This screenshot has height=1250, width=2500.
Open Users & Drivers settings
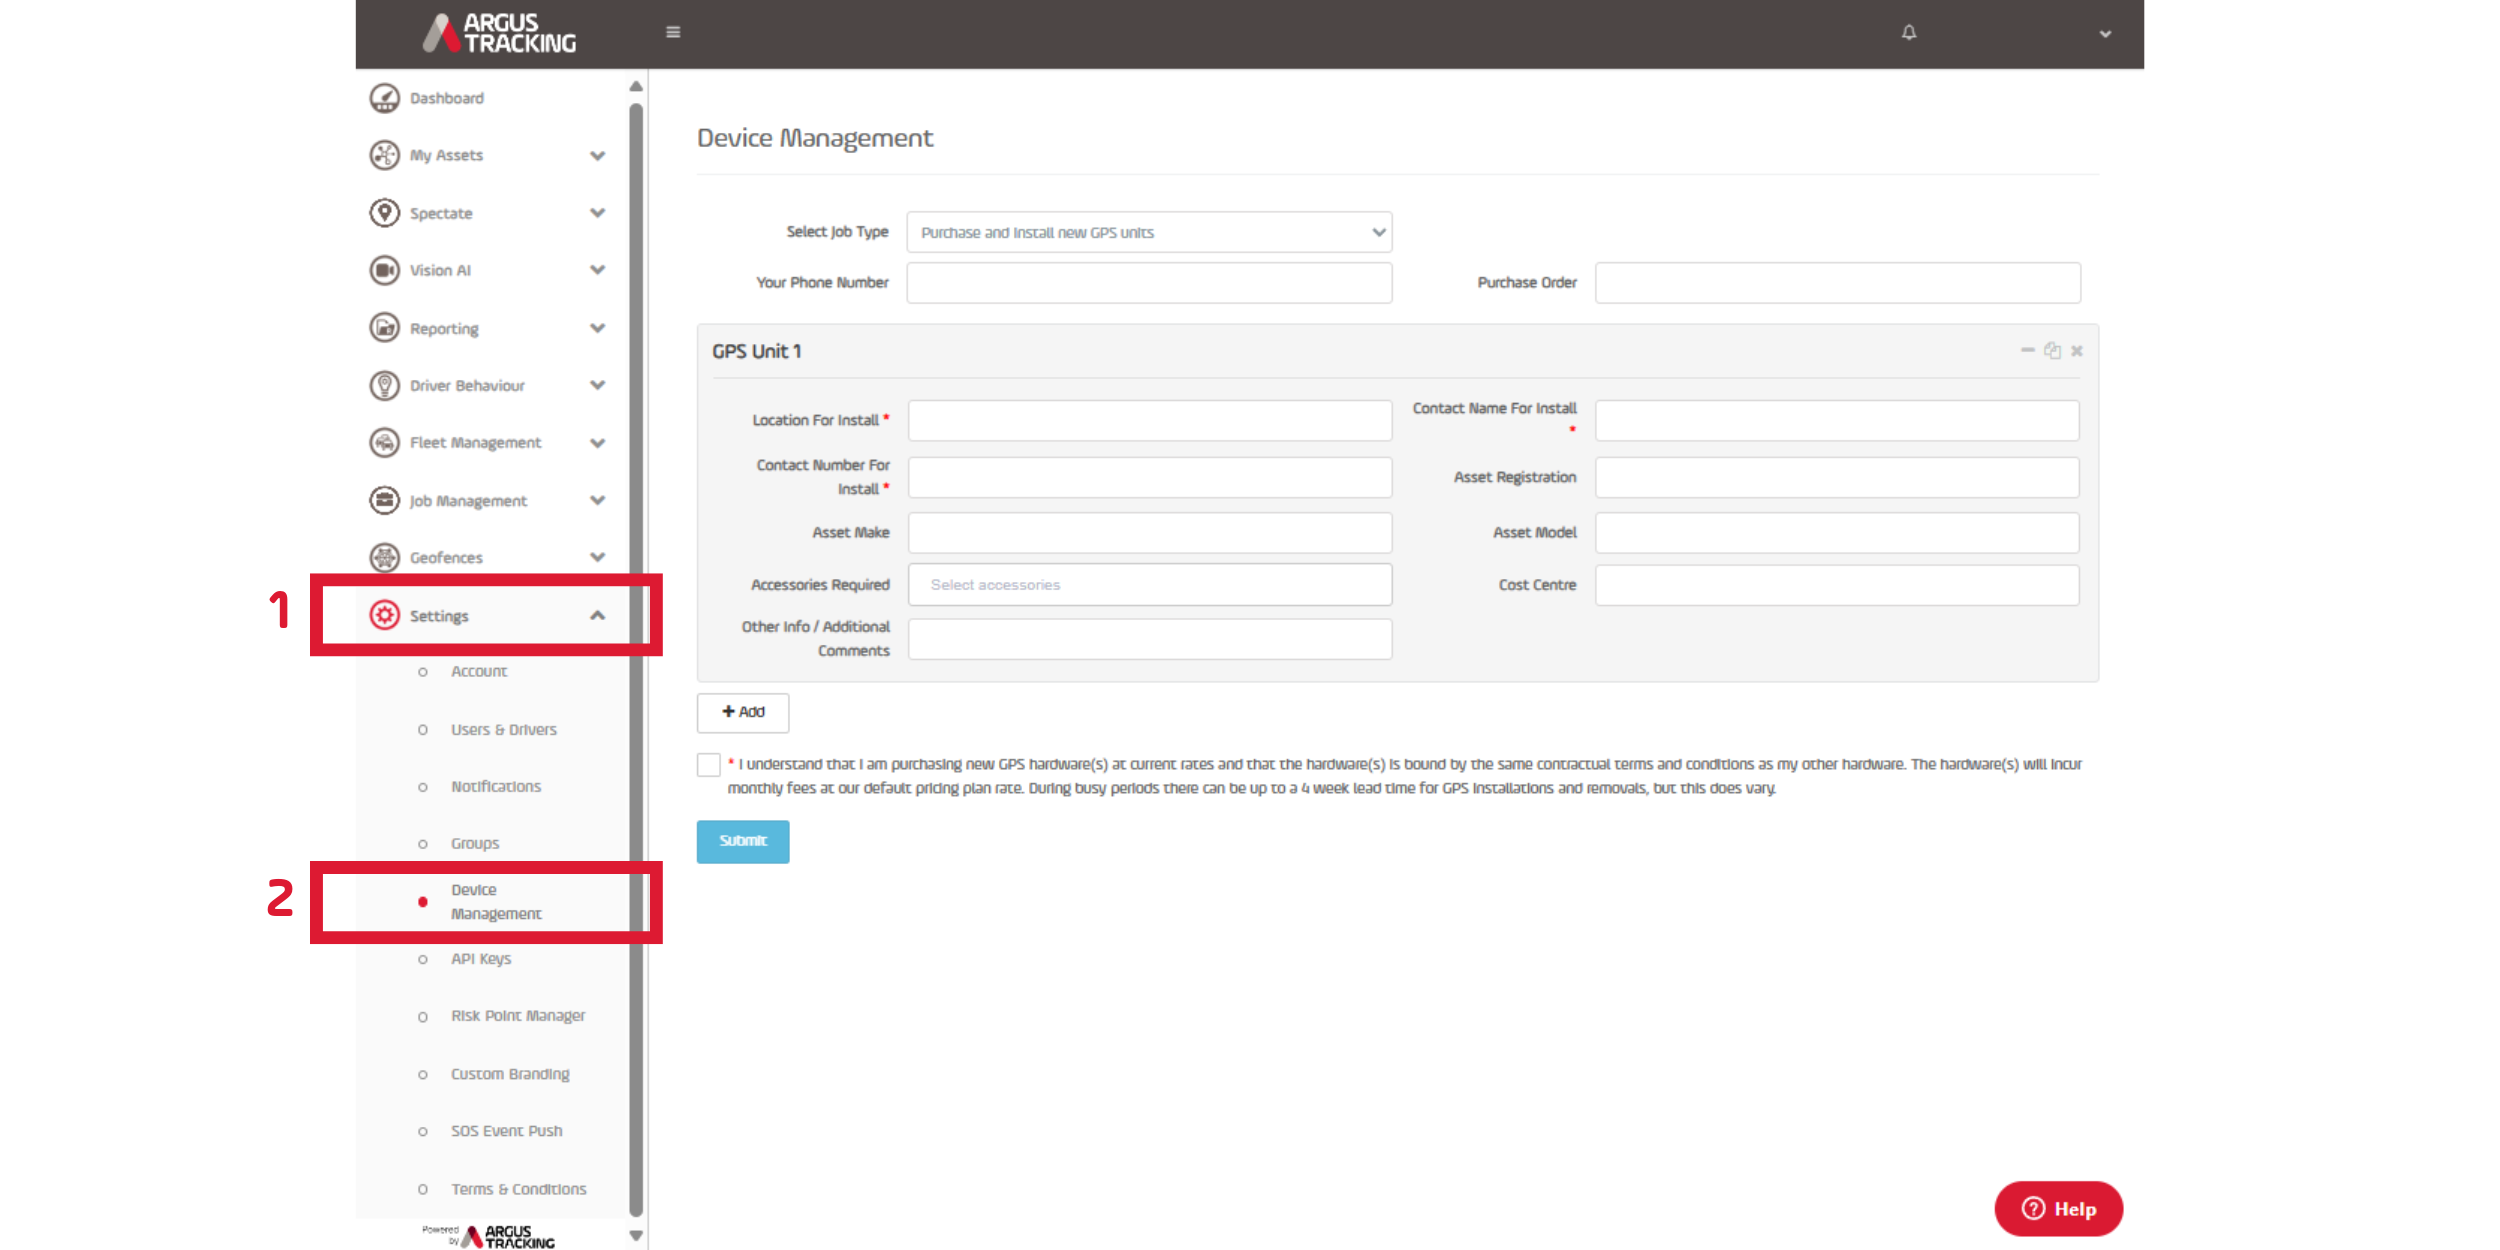click(x=504, y=730)
